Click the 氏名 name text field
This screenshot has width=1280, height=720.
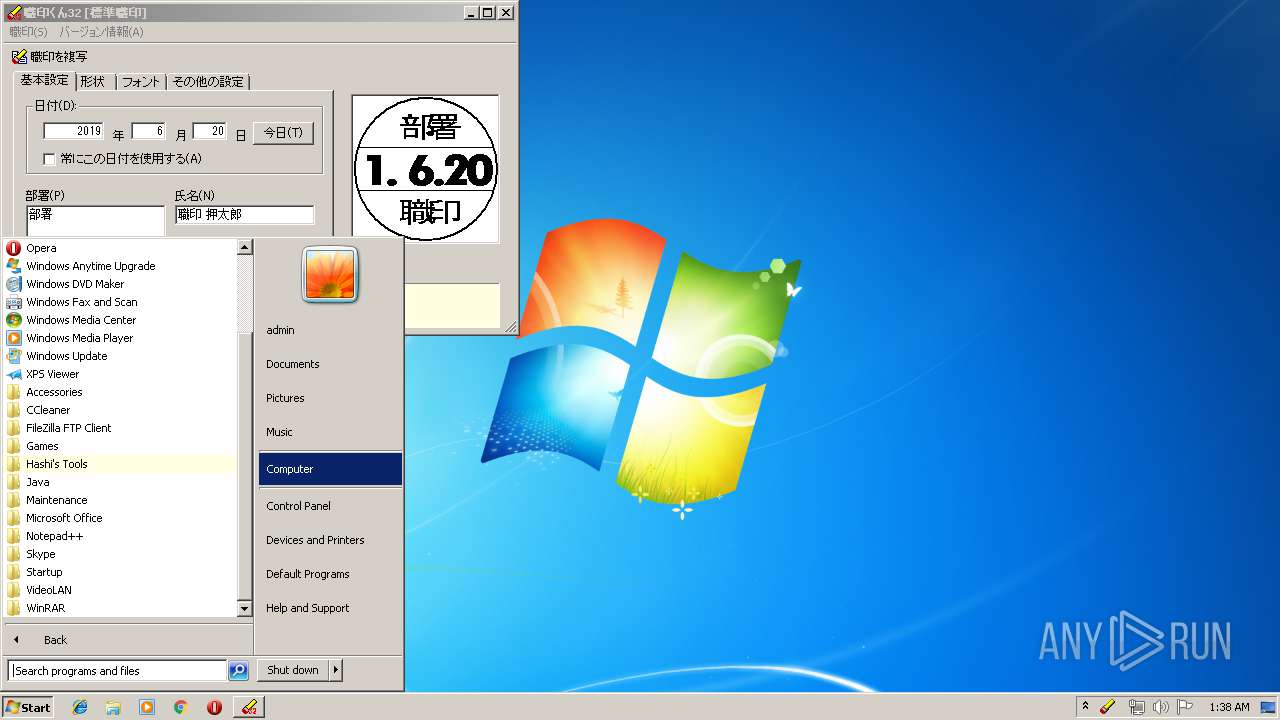244,215
